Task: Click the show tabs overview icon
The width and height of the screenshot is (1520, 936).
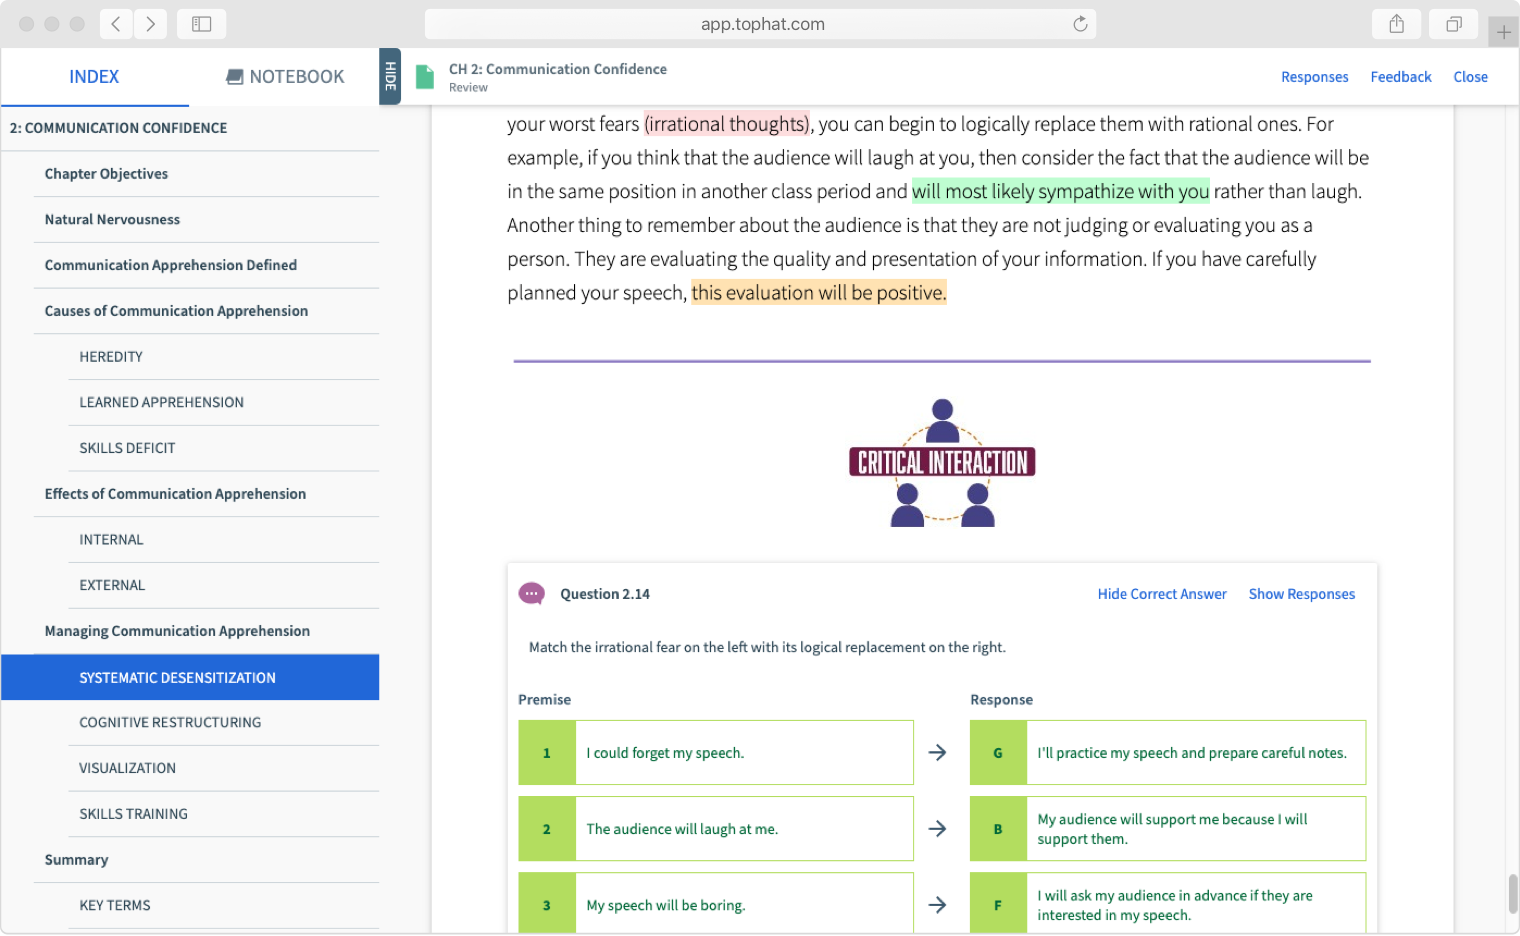Action: pos(1454,24)
